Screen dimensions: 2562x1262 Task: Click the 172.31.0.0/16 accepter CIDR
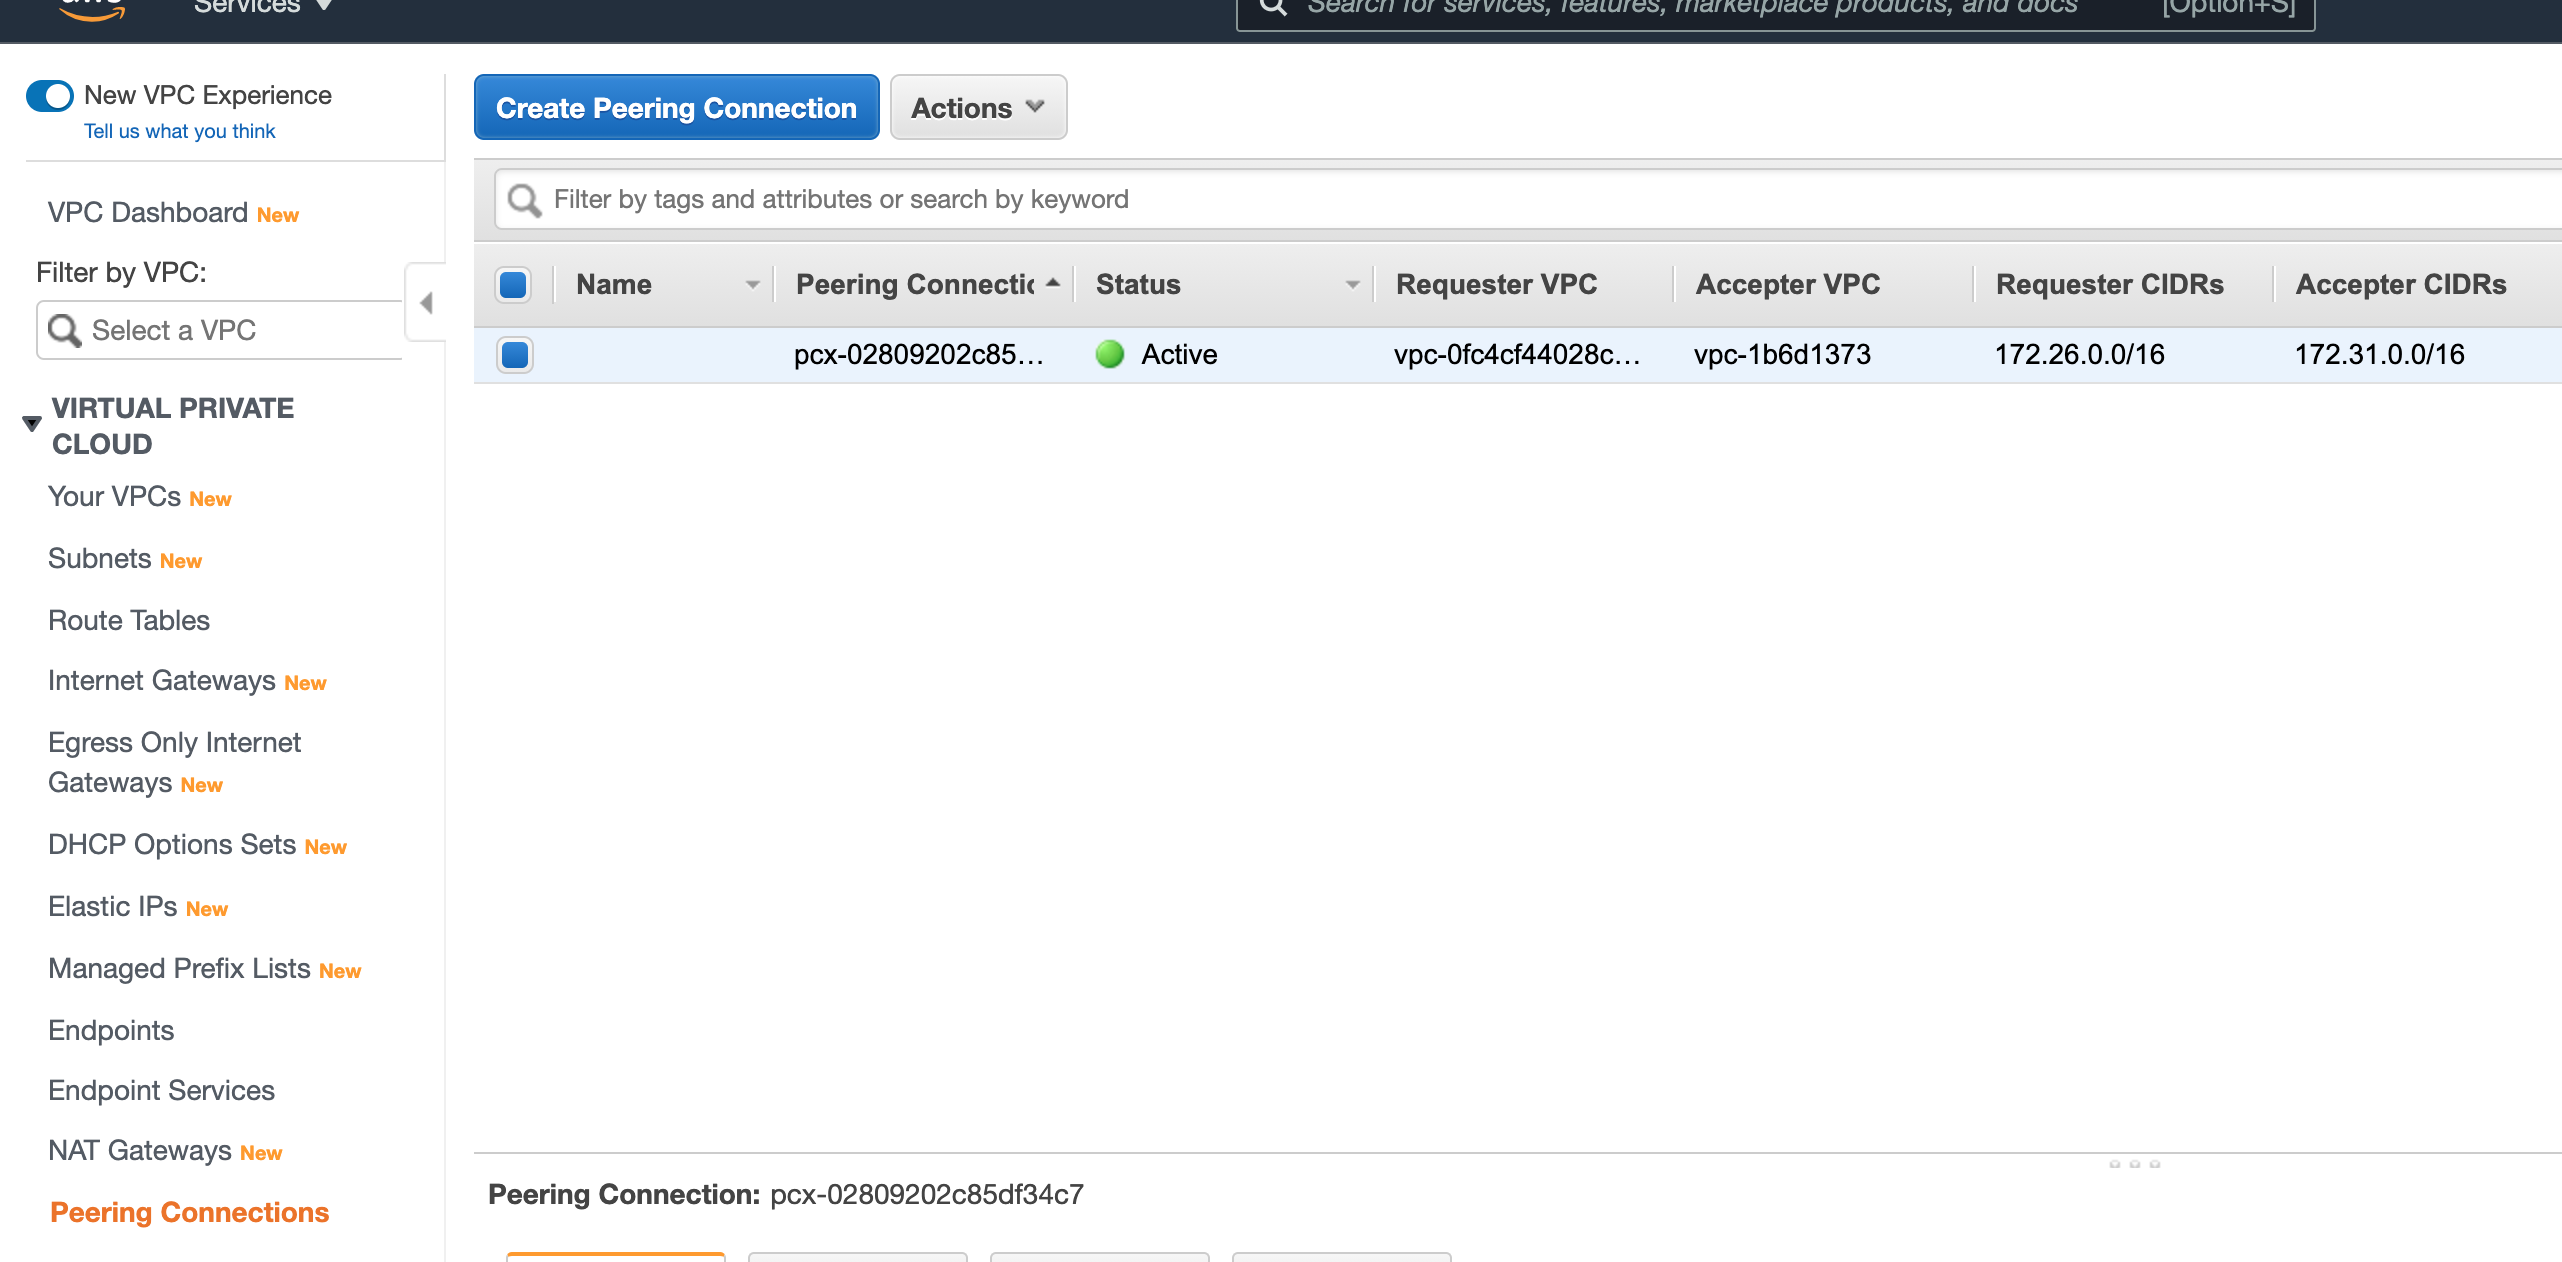[x=2379, y=354]
